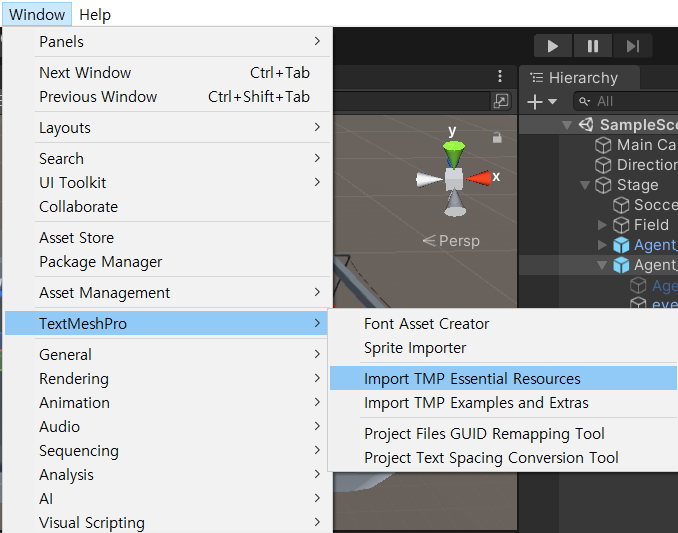Open Font Asset Creator
678x533 pixels.
(x=504, y=324)
